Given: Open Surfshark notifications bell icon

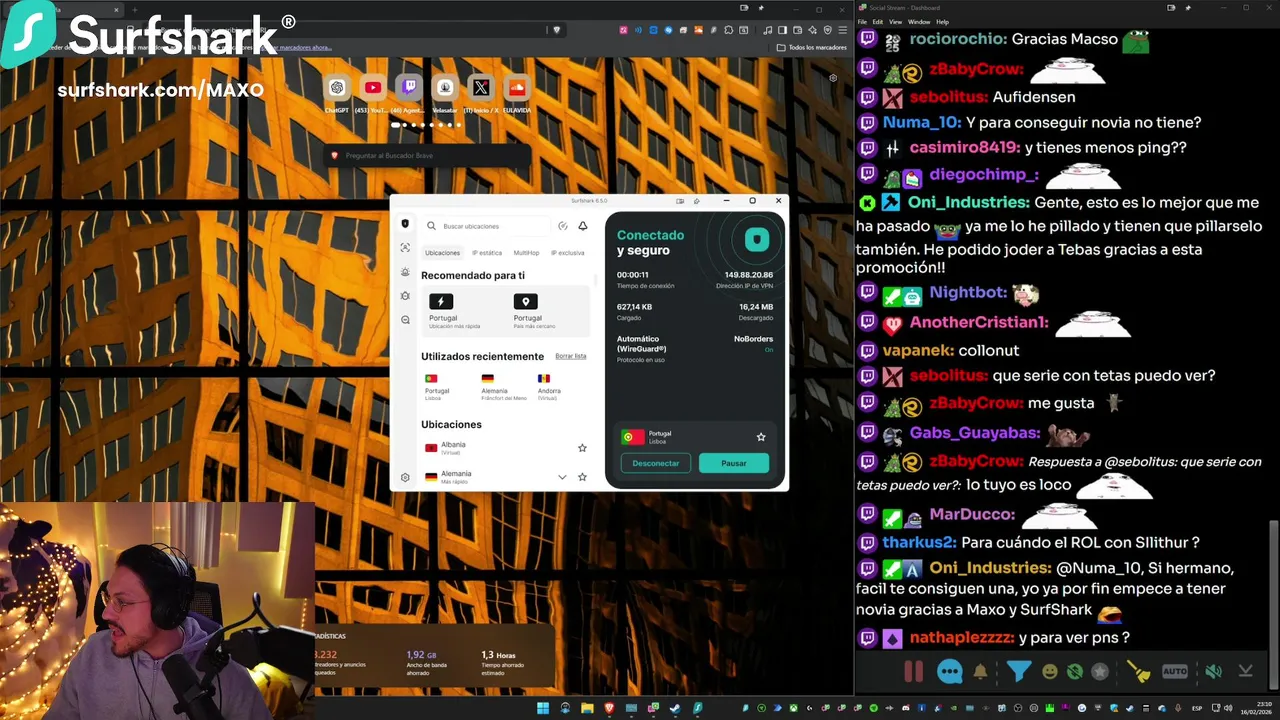Looking at the screenshot, I should (x=583, y=226).
